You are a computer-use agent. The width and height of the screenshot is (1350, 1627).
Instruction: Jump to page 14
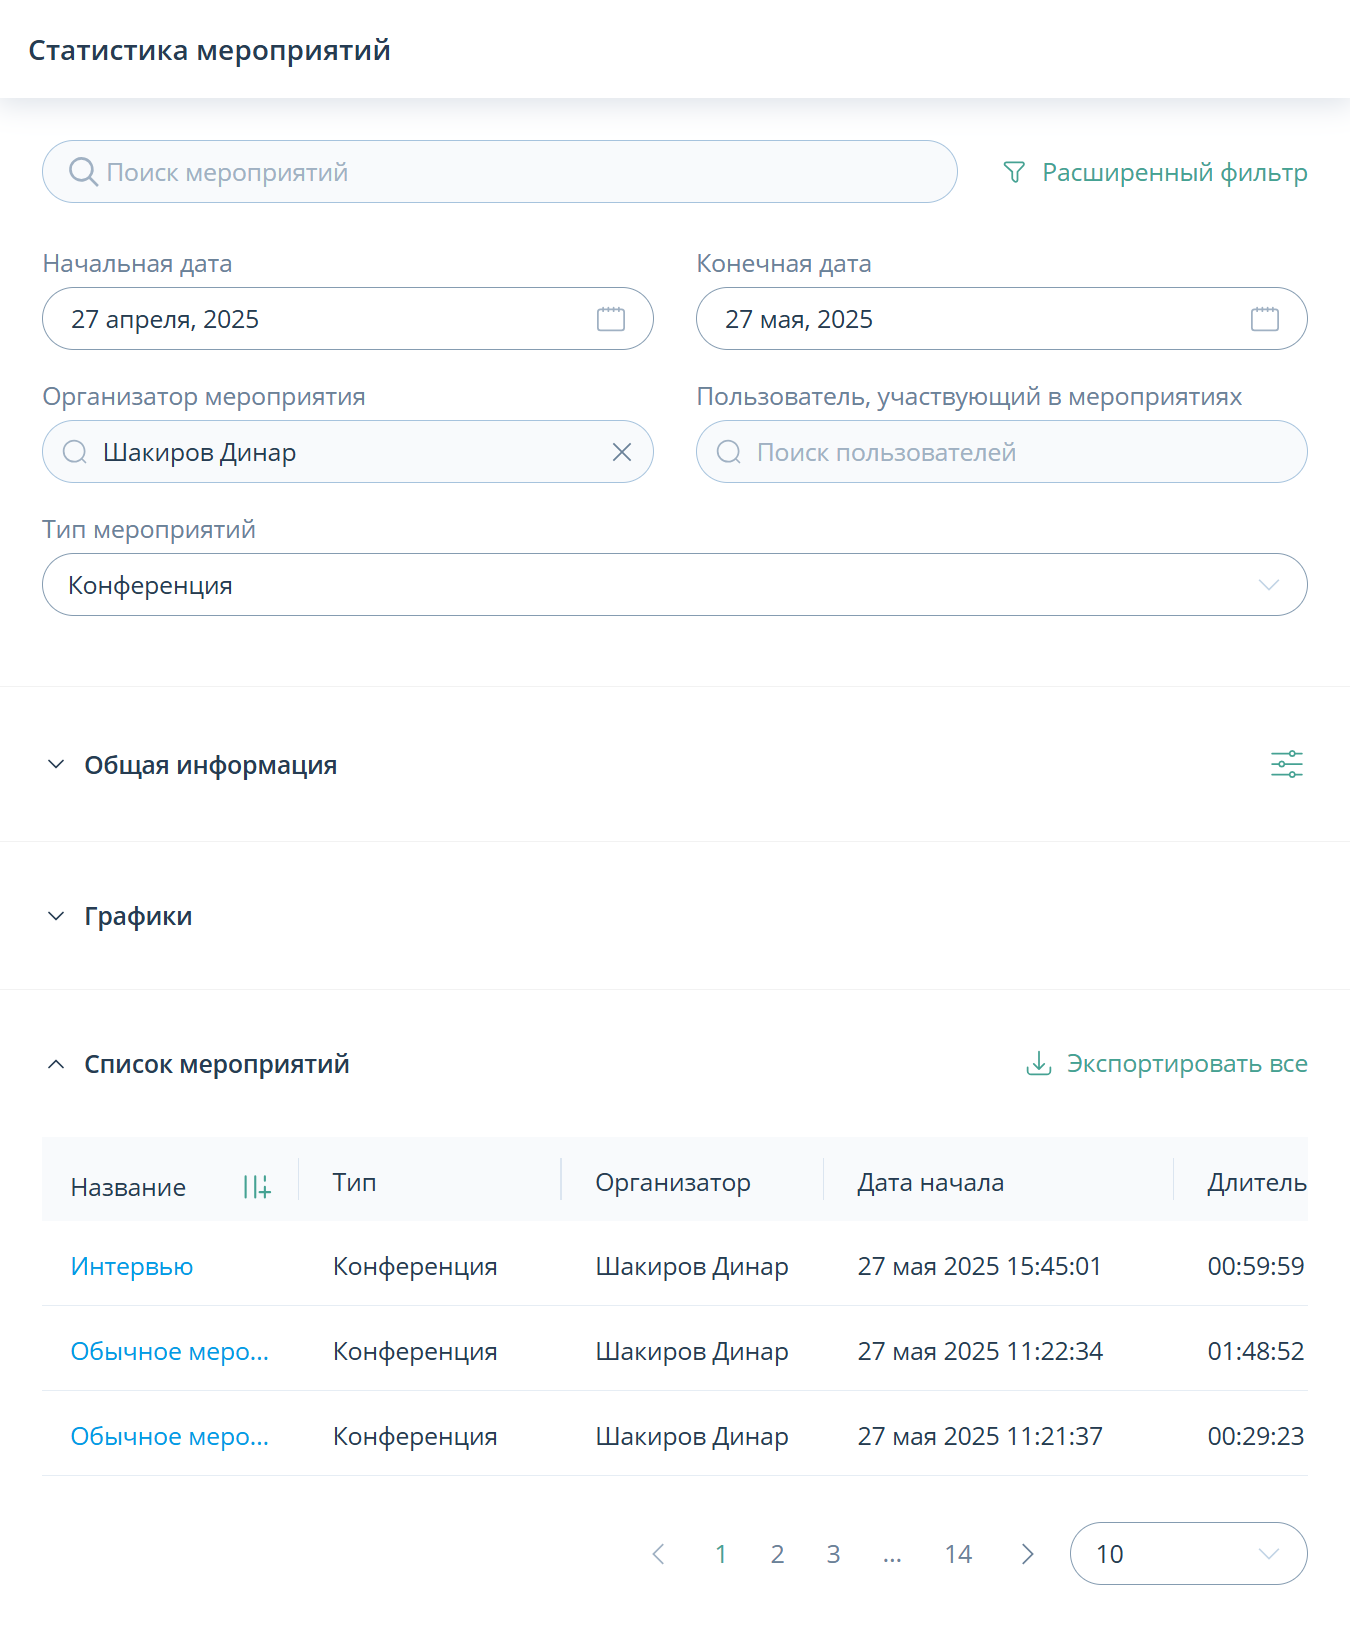(958, 1554)
